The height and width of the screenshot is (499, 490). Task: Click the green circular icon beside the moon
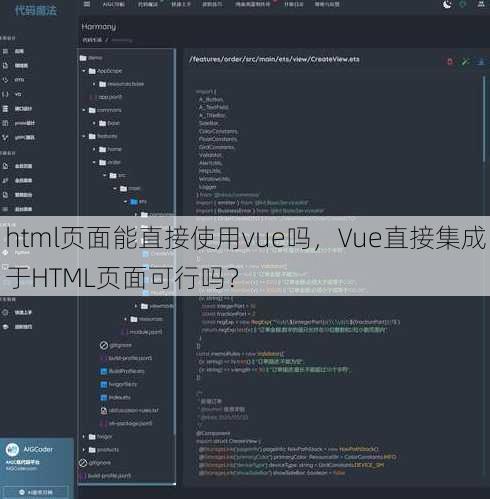point(463,4)
